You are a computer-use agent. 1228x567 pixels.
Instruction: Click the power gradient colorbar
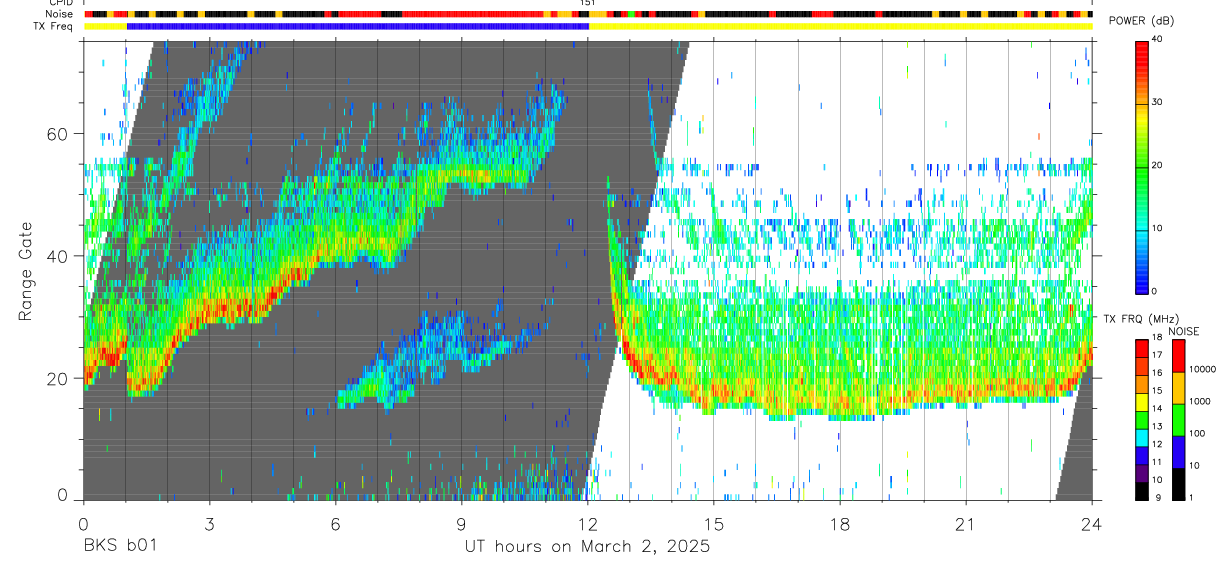coord(1142,166)
